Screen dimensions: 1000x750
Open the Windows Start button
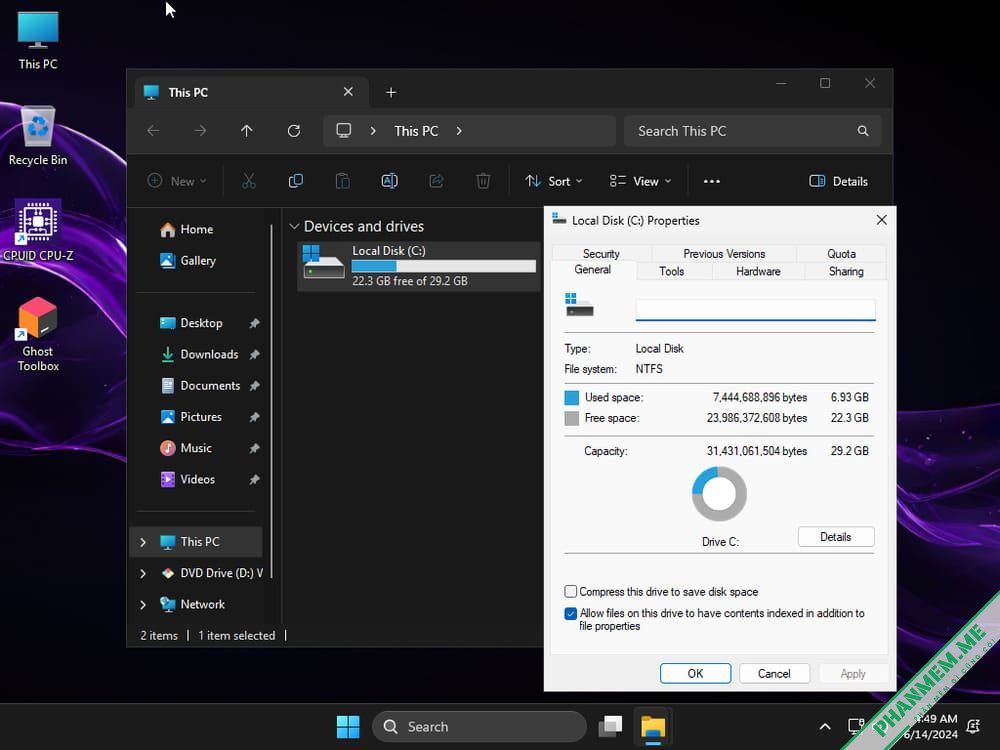click(348, 726)
